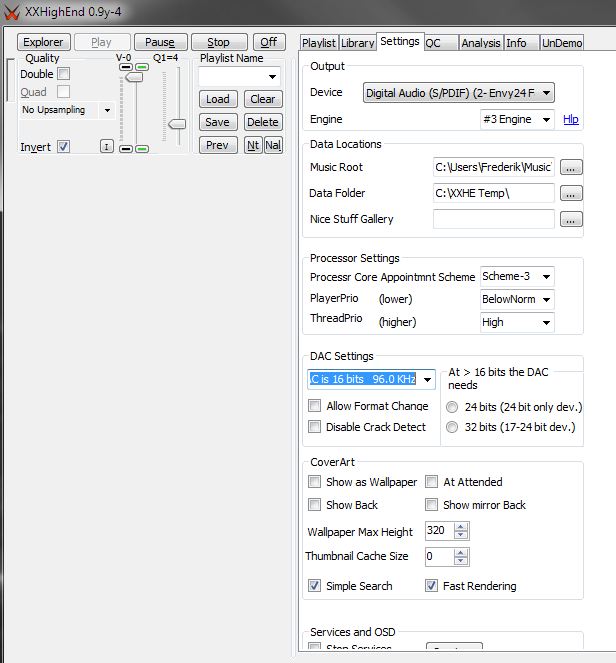
Task: Open the PlayerPrio BelowNorm dropdown
Action: pos(546,299)
